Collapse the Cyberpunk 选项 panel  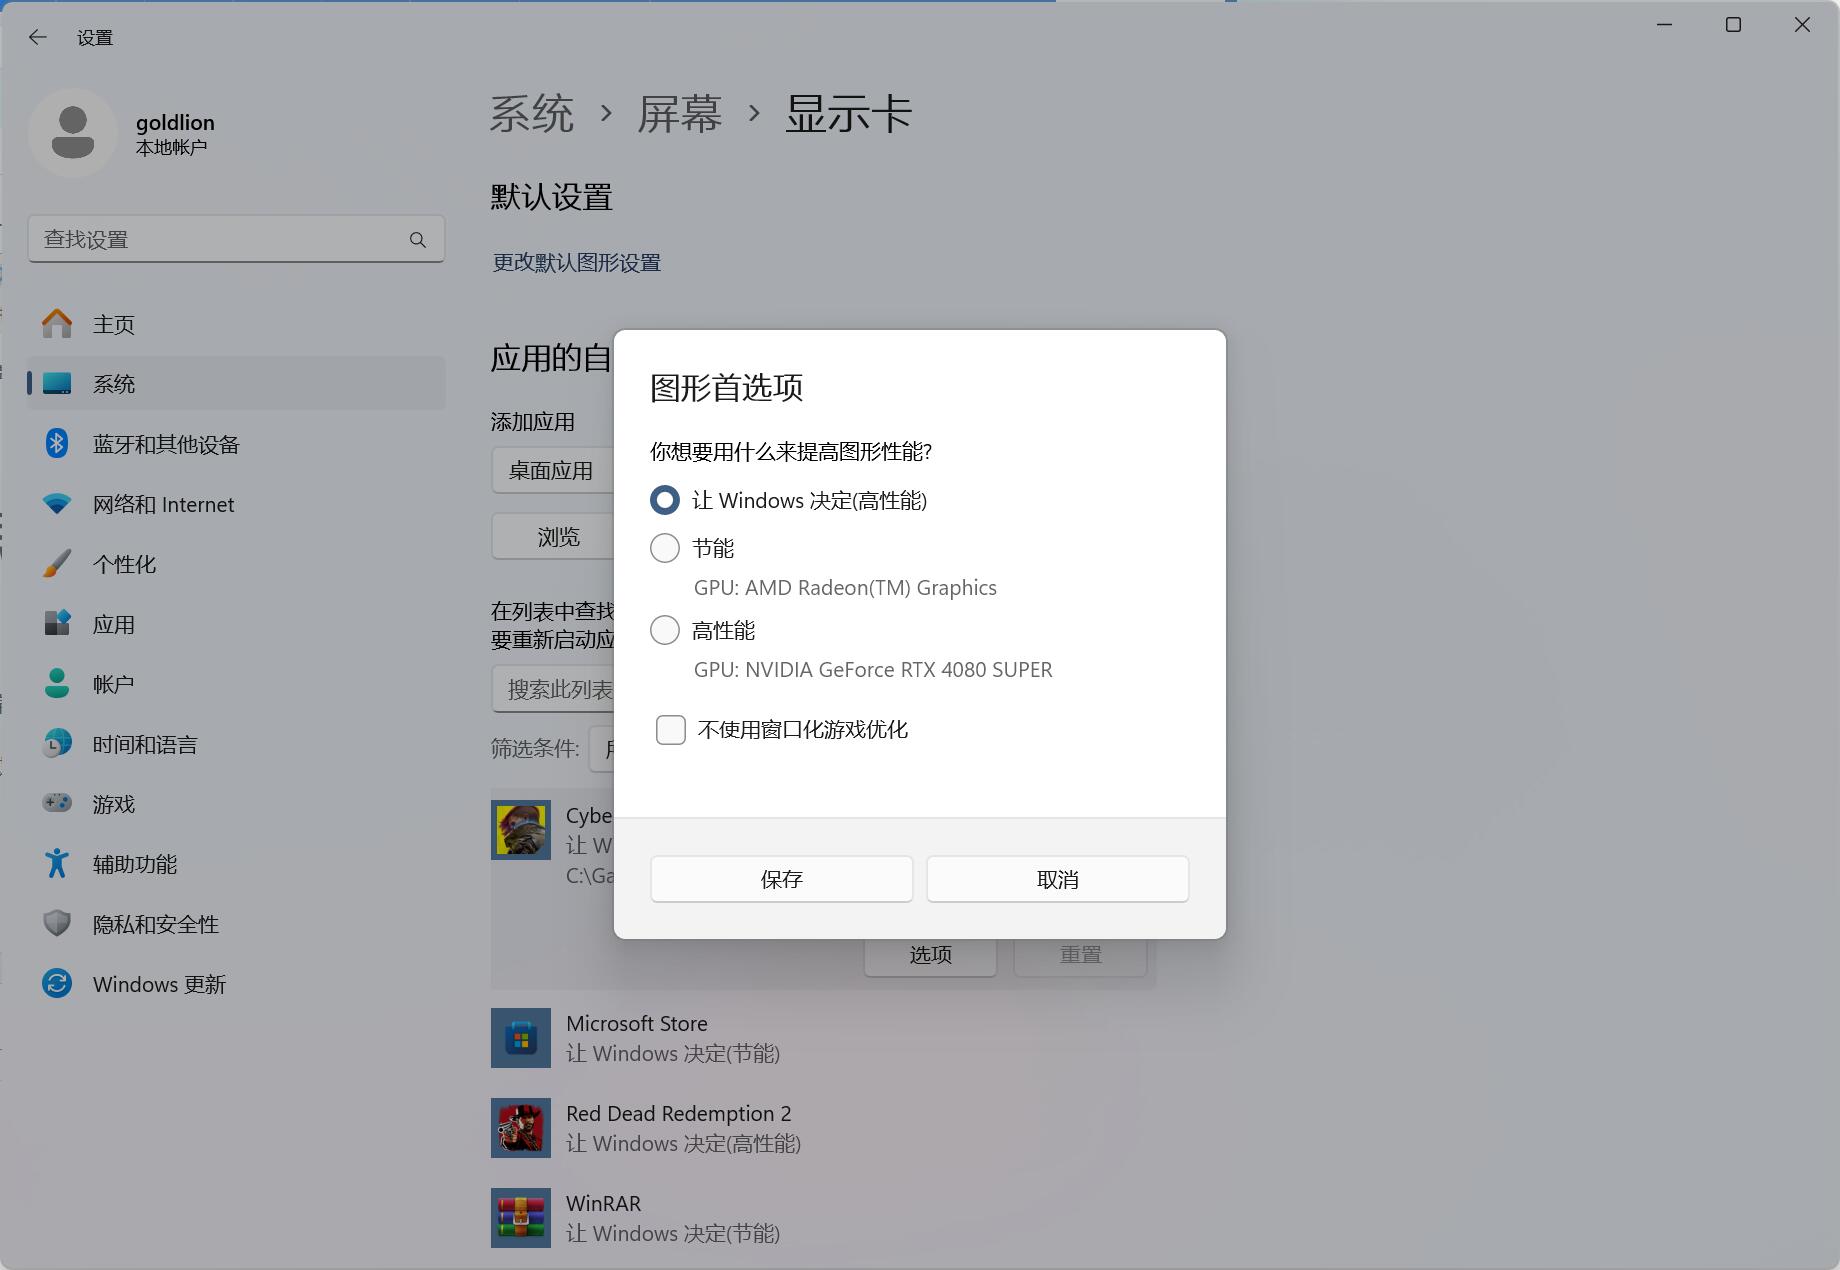pyautogui.click(x=929, y=953)
